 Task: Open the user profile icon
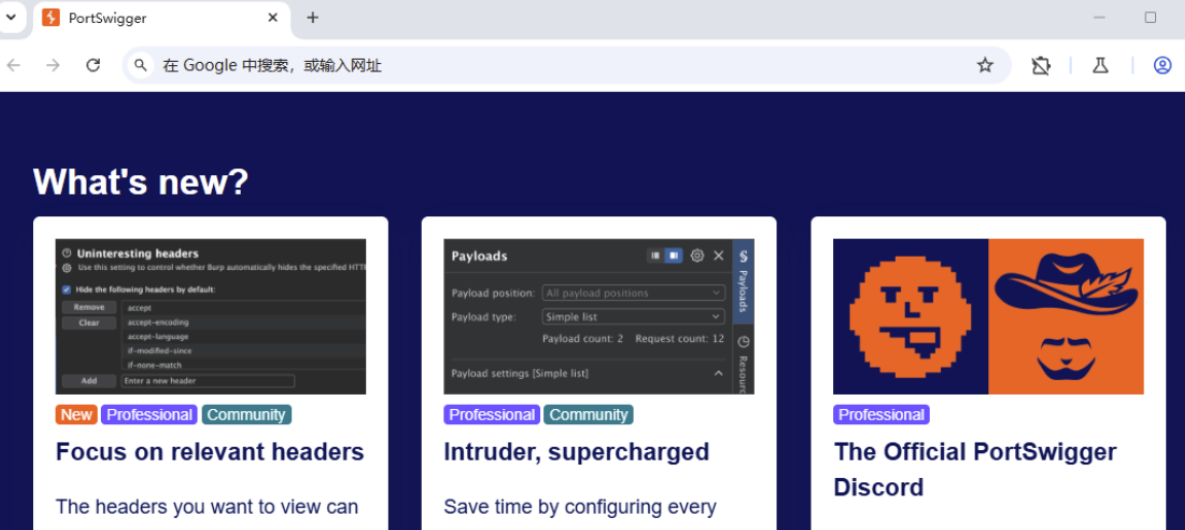tap(1162, 65)
